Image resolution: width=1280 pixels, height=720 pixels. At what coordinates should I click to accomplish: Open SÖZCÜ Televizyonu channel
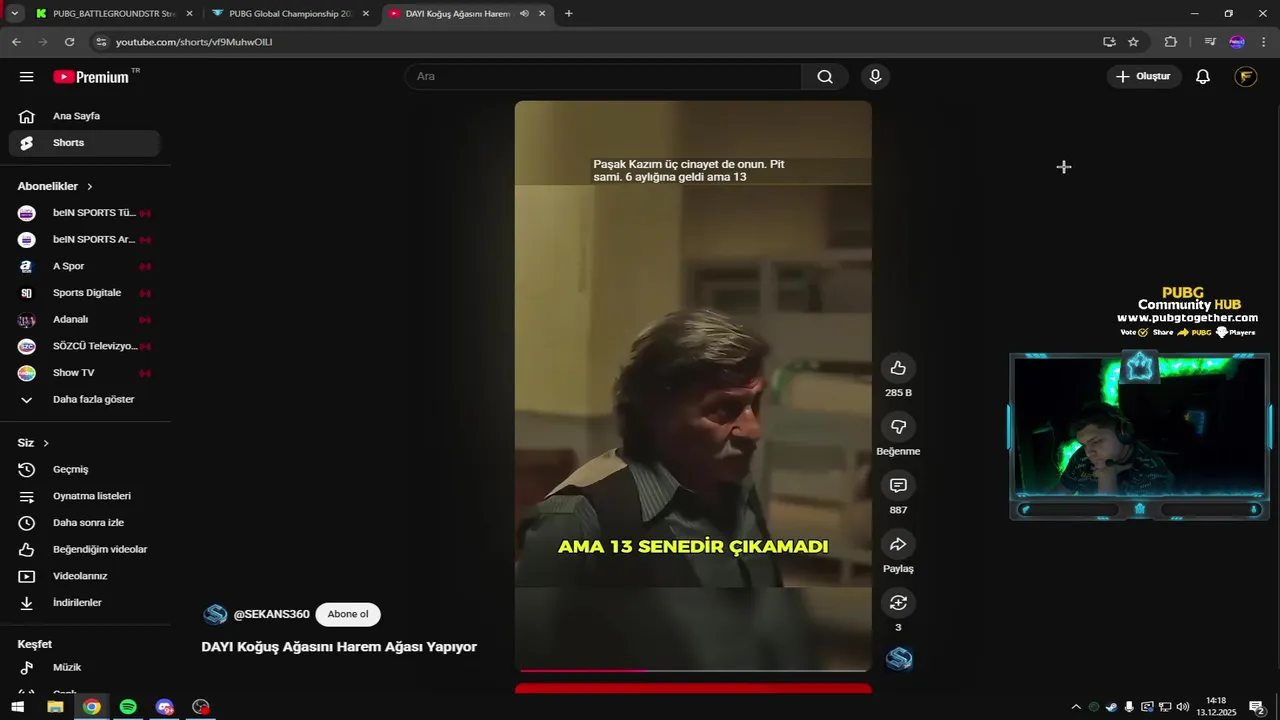click(84, 346)
